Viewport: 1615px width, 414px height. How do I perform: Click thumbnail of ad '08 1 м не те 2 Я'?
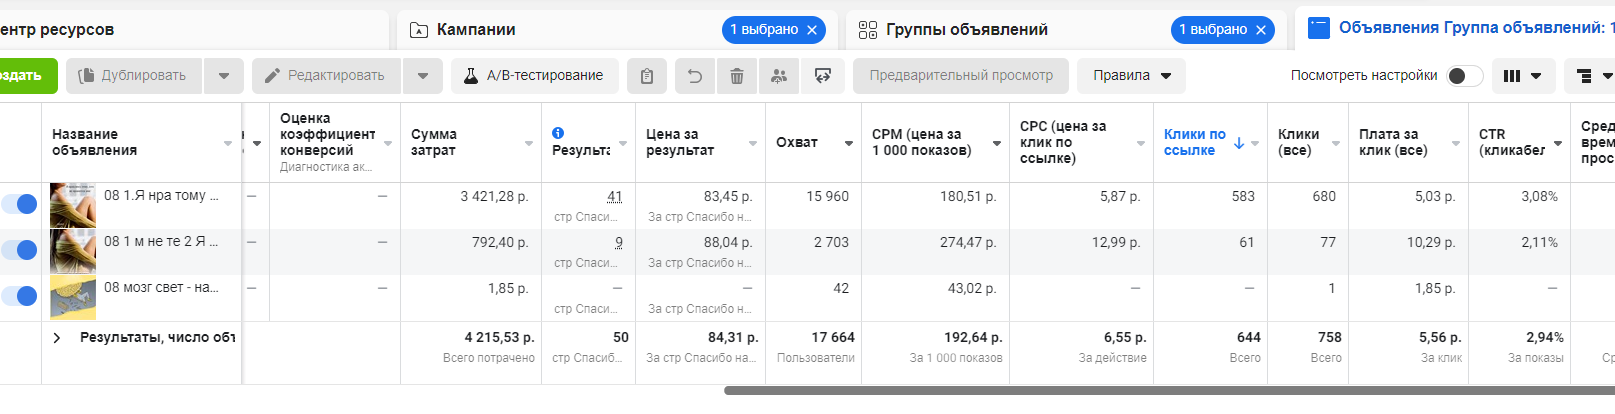[73, 251]
